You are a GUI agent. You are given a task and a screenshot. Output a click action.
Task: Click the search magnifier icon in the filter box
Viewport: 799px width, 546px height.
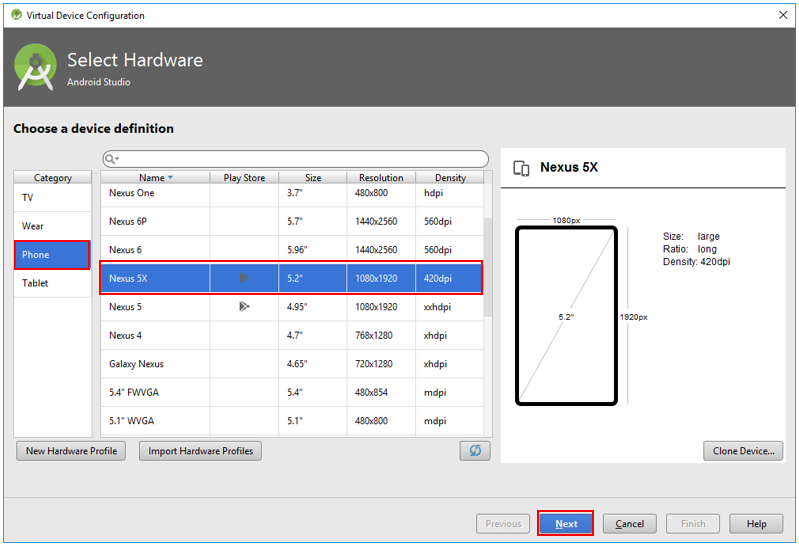(x=111, y=159)
